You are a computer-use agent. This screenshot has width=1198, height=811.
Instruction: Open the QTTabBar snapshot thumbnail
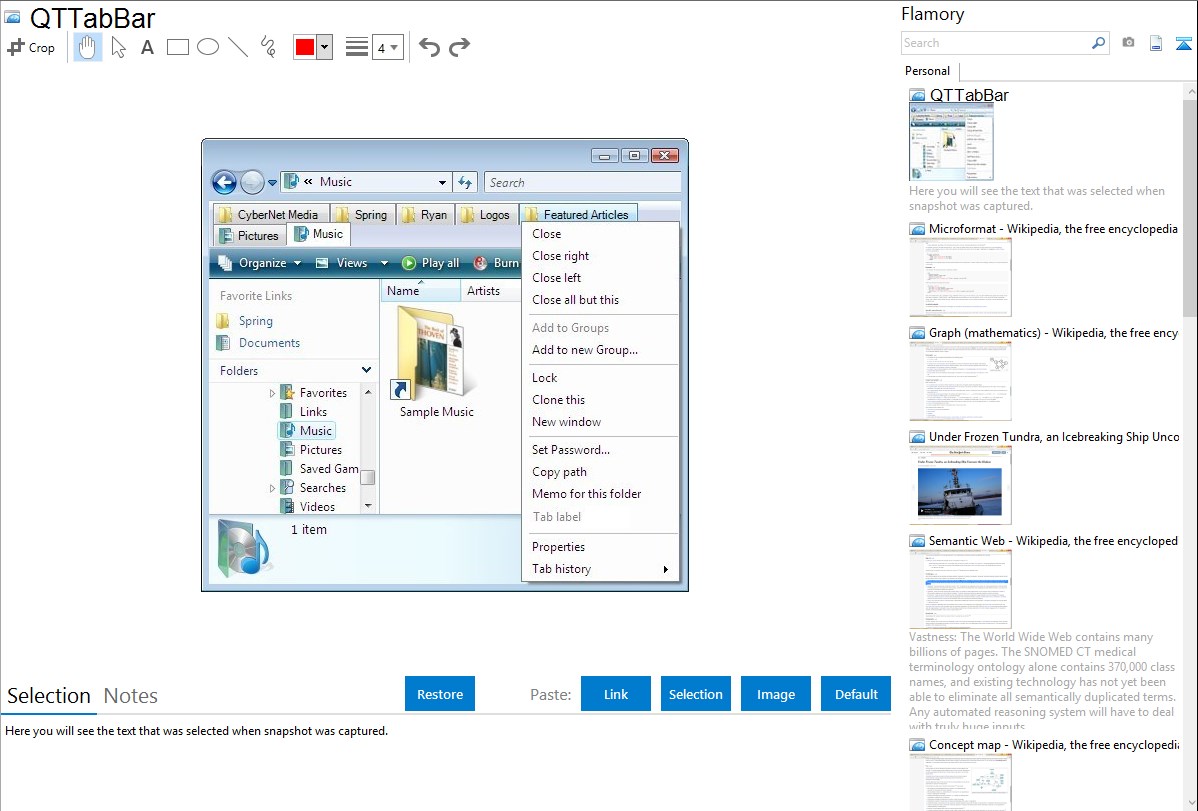[x=951, y=143]
